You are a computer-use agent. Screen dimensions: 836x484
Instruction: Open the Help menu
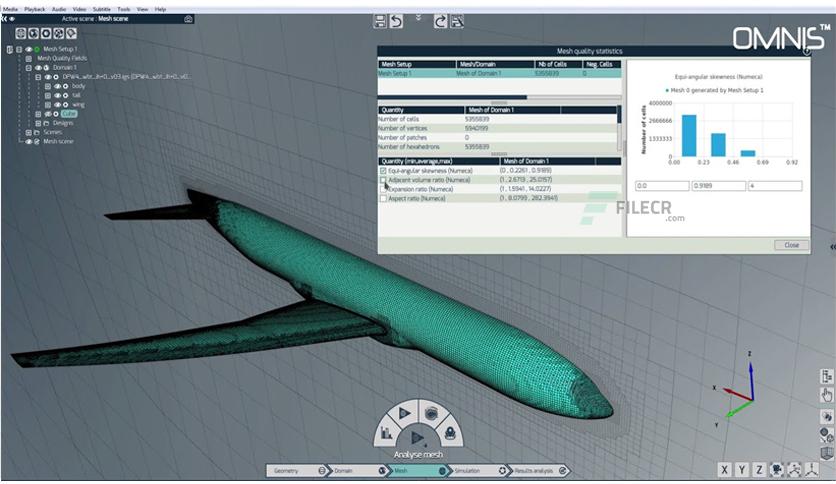click(x=160, y=9)
